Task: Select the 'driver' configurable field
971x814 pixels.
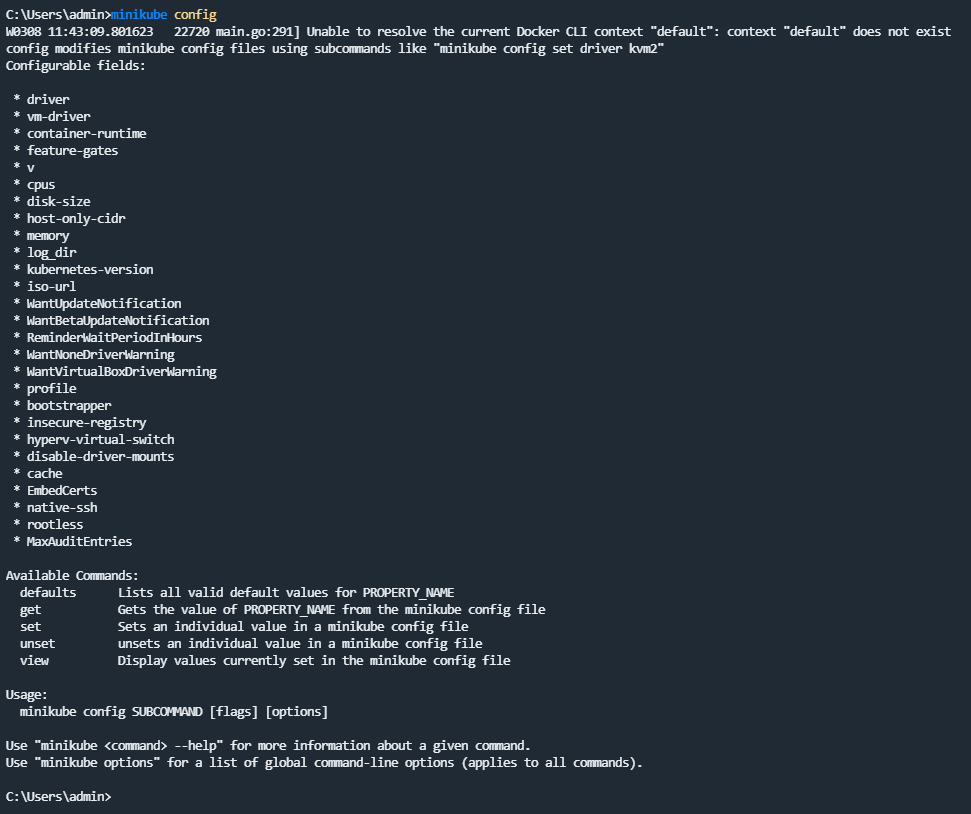Action: 48,99
